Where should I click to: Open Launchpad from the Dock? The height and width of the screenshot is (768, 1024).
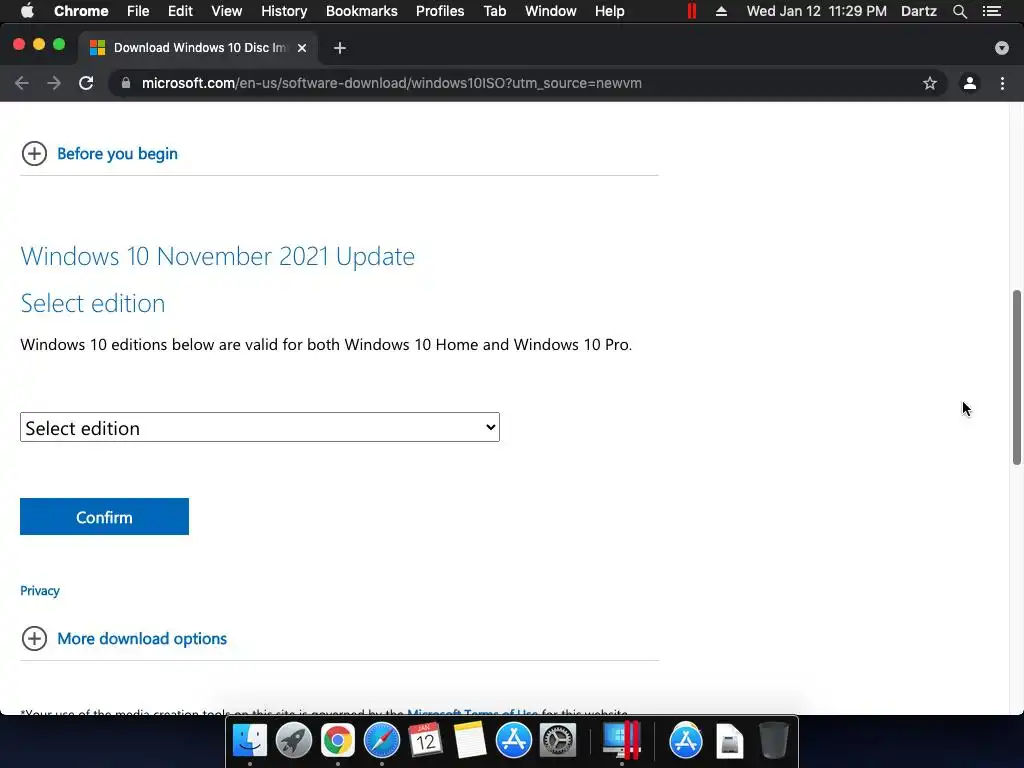pyautogui.click(x=293, y=741)
